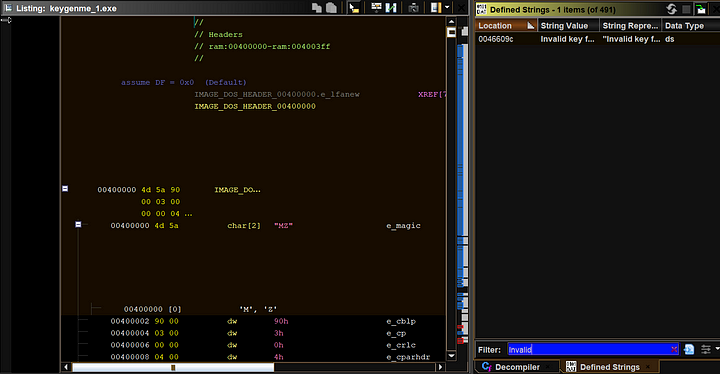The width and height of the screenshot is (720, 374).
Task: Sort by the String Value column
Action: tap(568, 26)
